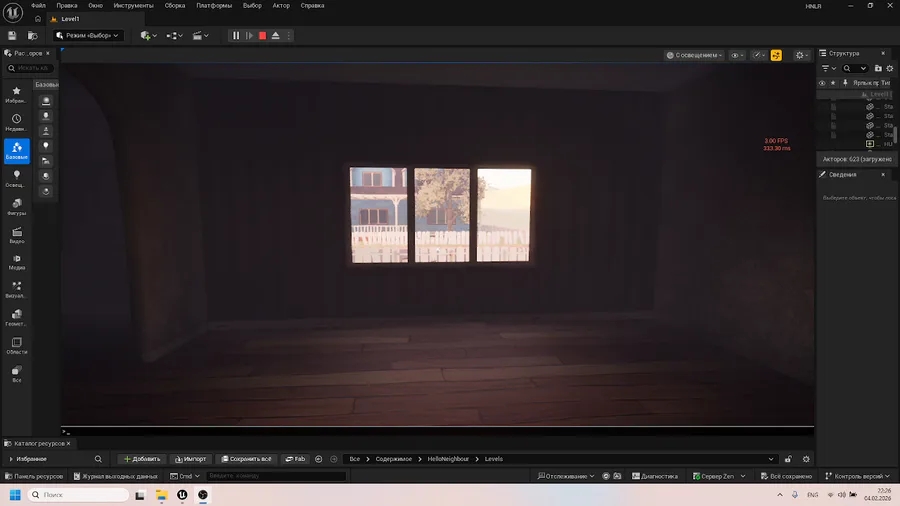Click the star column header in the outliner
Image resolution: width=900 pixels, height=506 pixels.
pos(833,83)
